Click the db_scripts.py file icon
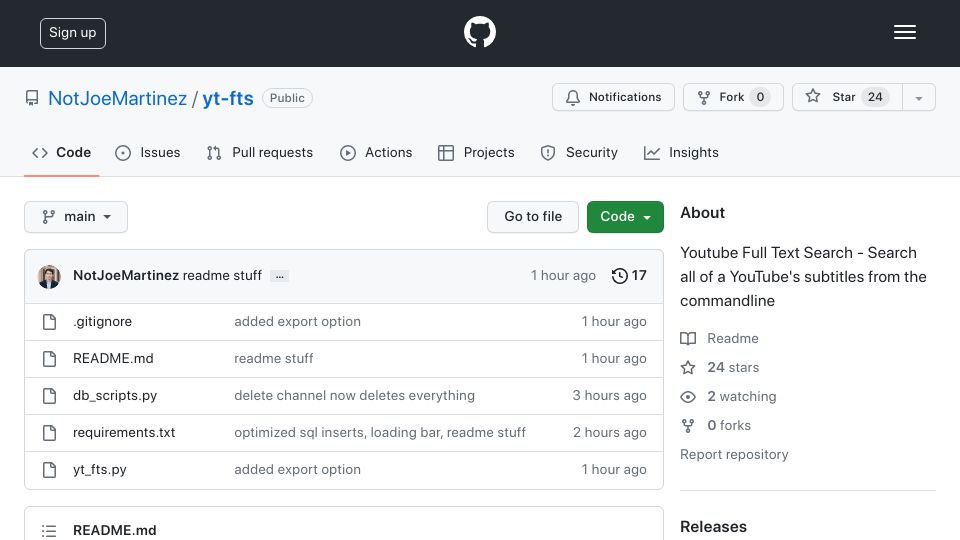960x540 pixels. pos(50,396)
